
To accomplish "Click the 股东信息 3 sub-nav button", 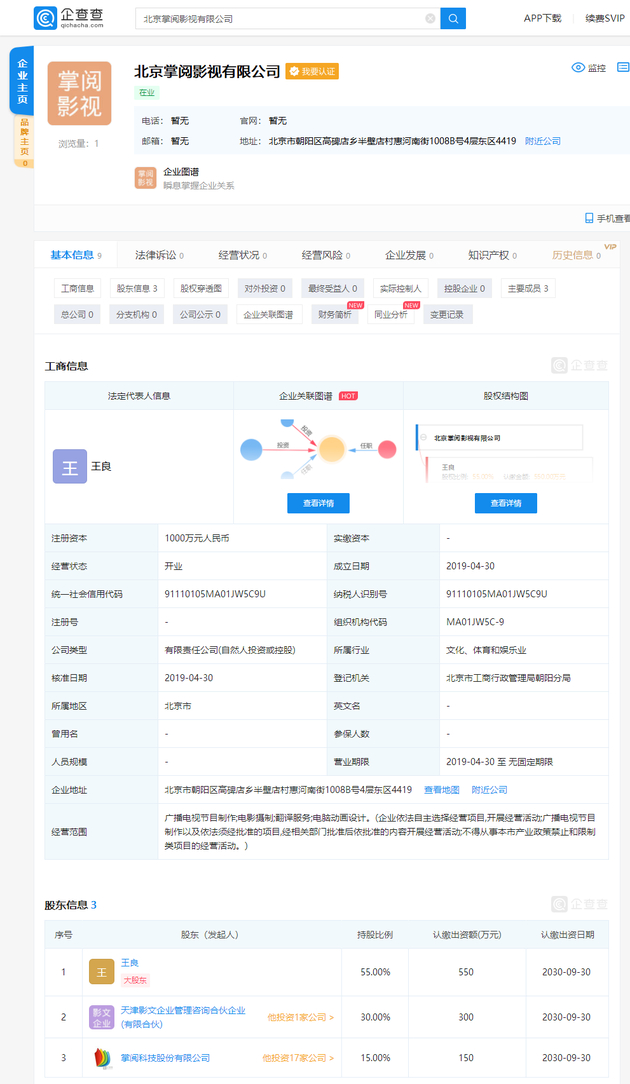I will pos(136,288).
